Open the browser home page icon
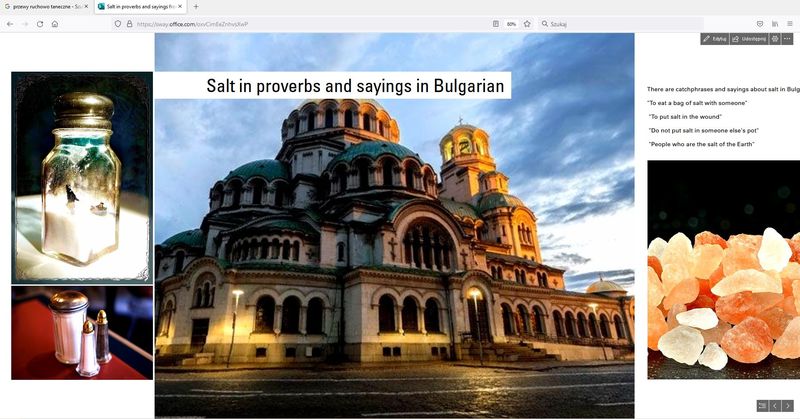The height and width of the screenshot is (419, 800). [x=55, y=24]
